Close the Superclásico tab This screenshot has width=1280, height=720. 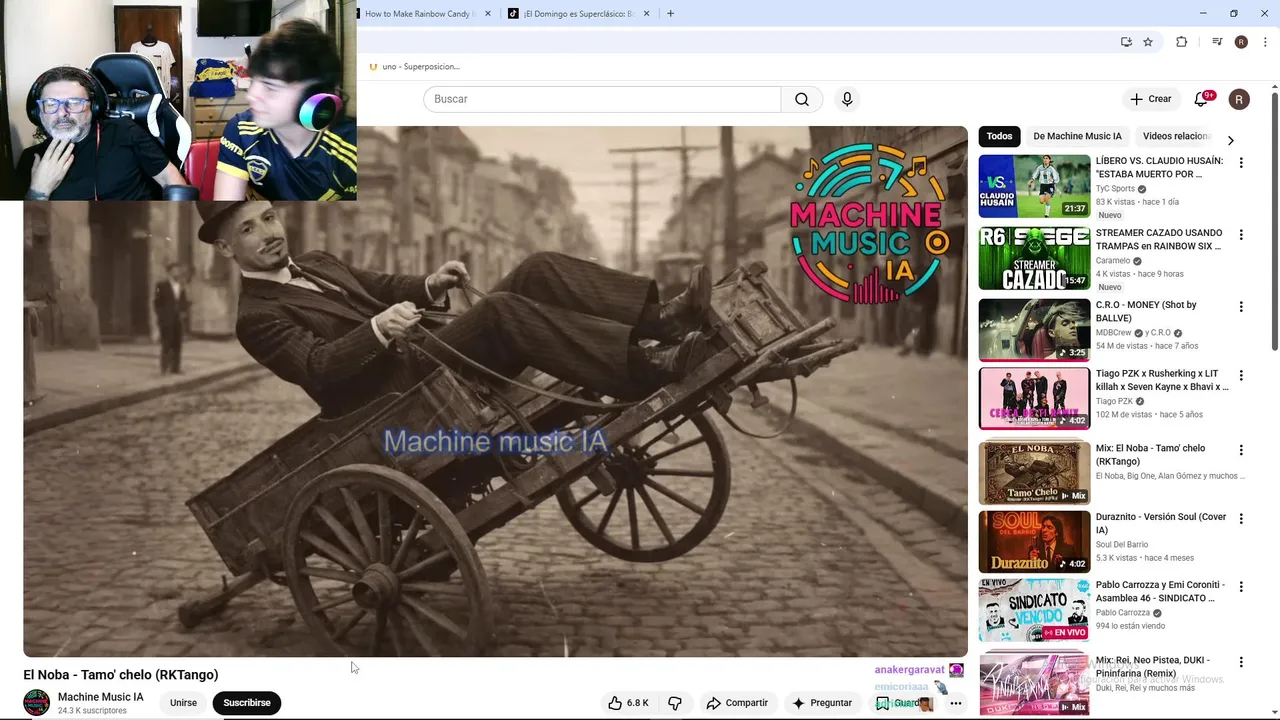pos(646,14)
